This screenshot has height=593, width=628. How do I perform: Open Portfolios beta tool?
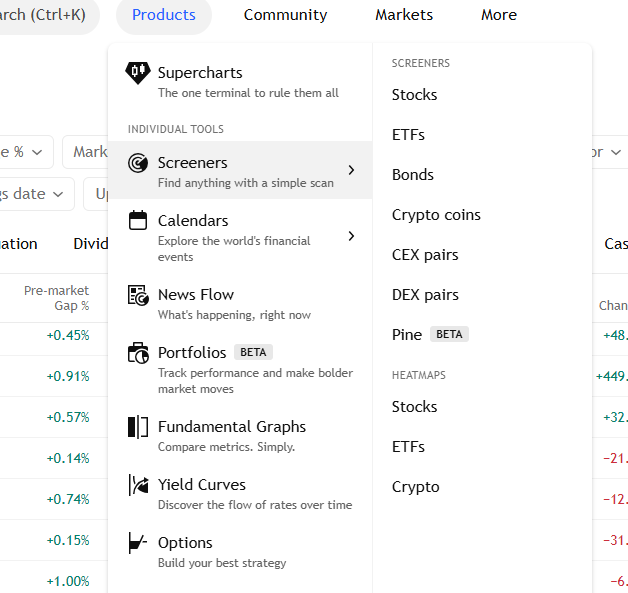pos(240,369)
